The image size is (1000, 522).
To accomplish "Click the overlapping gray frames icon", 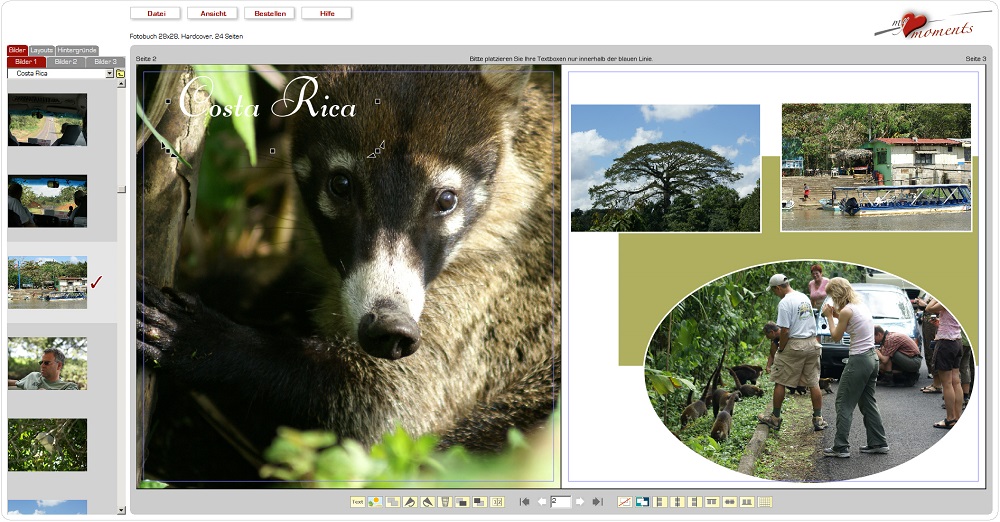I will 393,502.
